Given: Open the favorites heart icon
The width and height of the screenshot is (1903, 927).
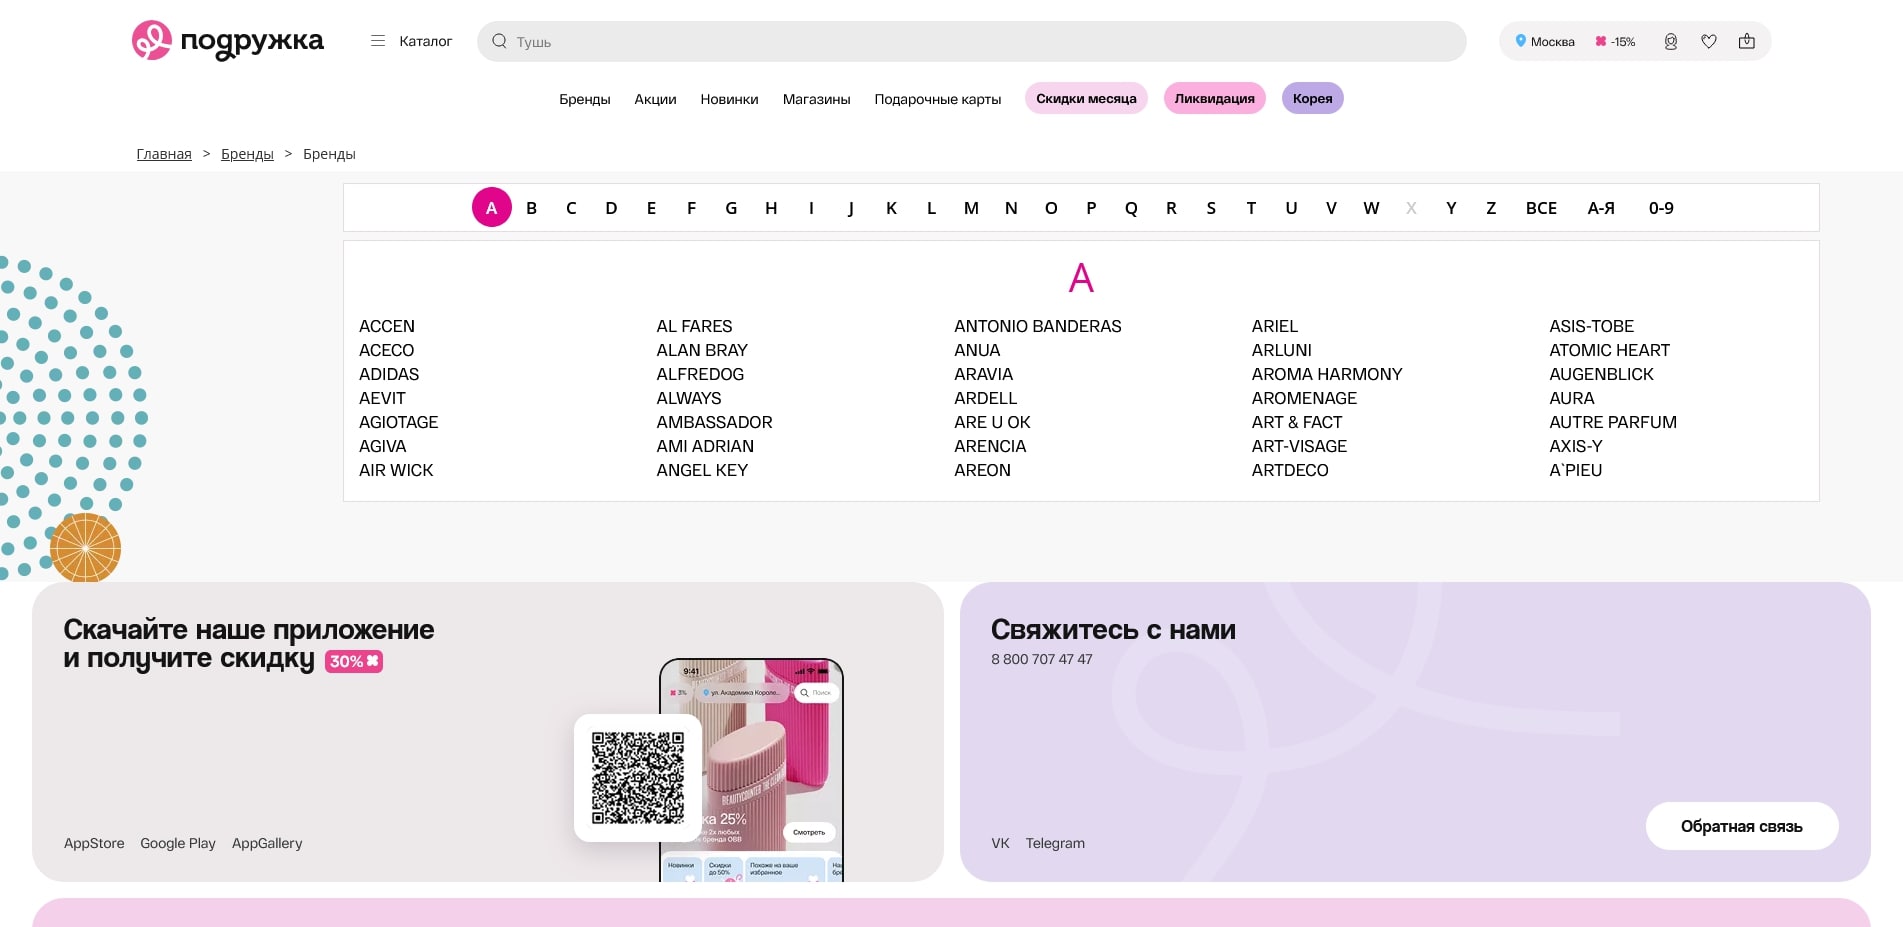Looking at the screenshot, I should point(1708,42).
